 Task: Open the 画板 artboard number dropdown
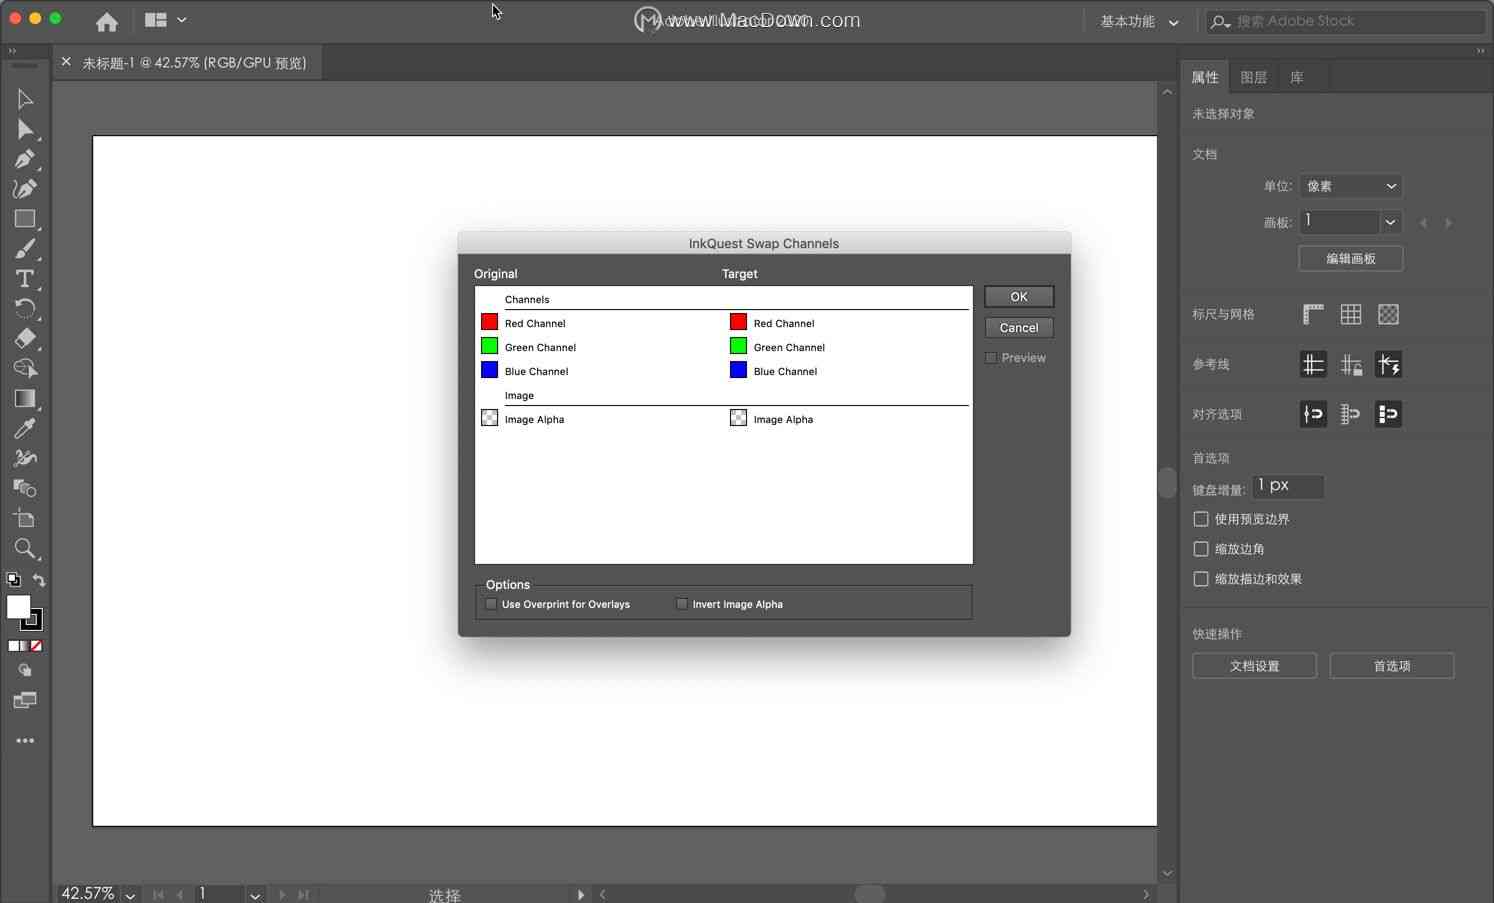click(1390, 222)
